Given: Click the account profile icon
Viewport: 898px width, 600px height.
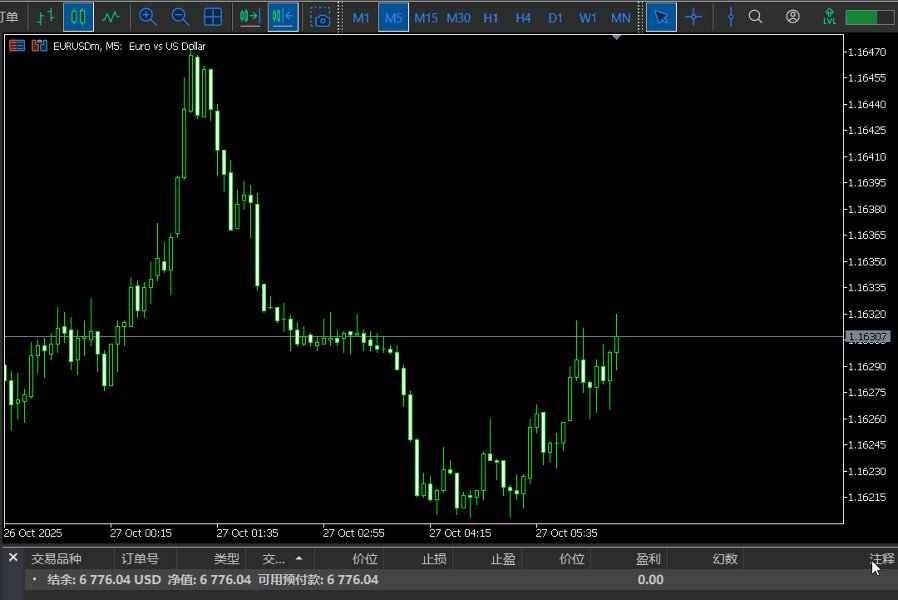Looking at the screenshot, I should coord(793,17).
